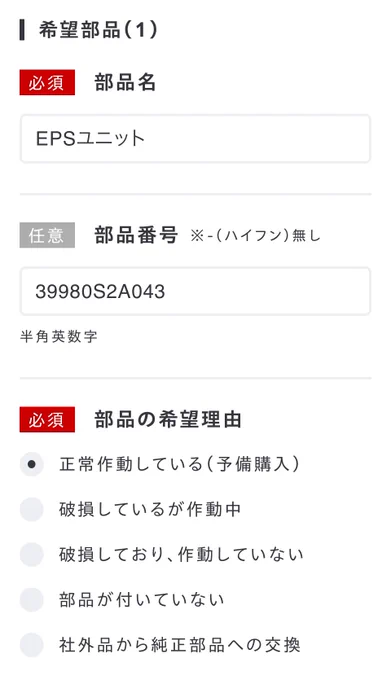Select the 破損しており、作動していない radio circle
This screenshot has width=391, height=680.
(x=32, y=554)
